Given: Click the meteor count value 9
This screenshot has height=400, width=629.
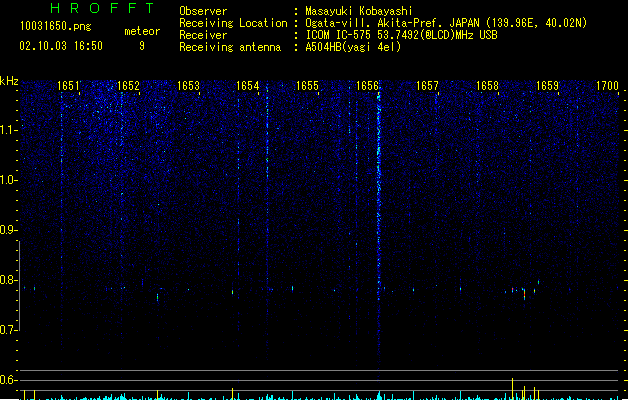Looking at the screenshot, I should click(x=142, y=46).
